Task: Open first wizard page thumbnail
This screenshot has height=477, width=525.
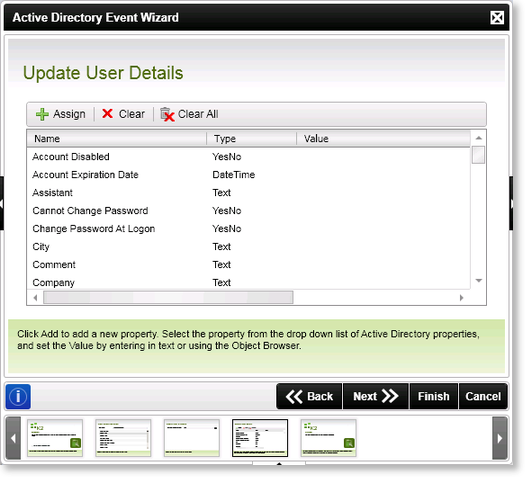Action: click(55, 438)
